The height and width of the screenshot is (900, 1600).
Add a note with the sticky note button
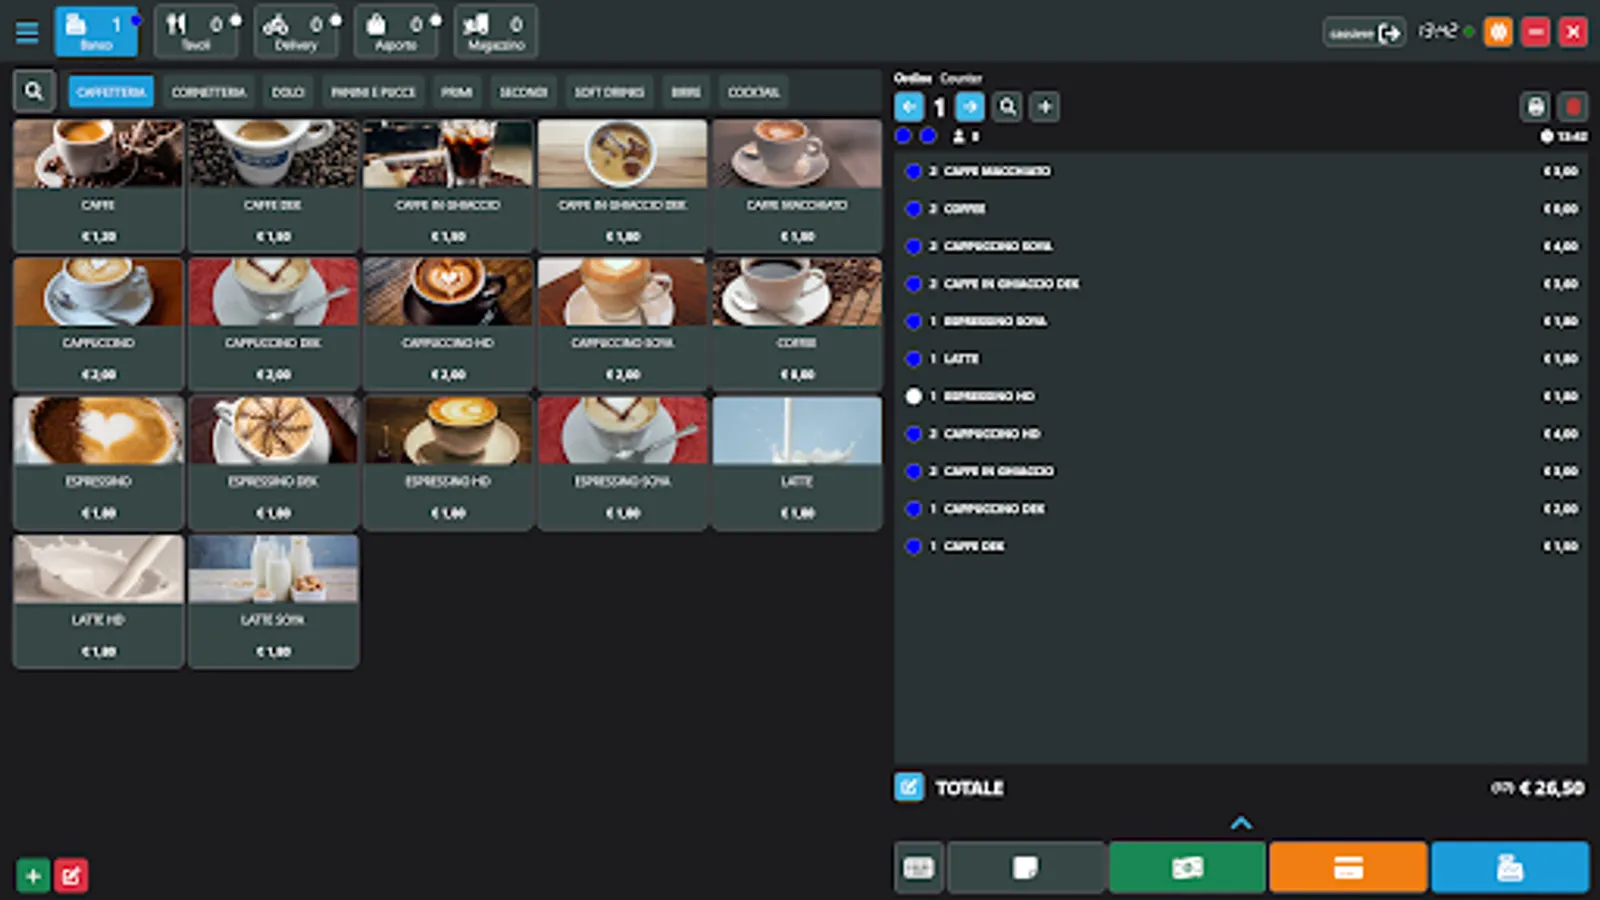1026,867
